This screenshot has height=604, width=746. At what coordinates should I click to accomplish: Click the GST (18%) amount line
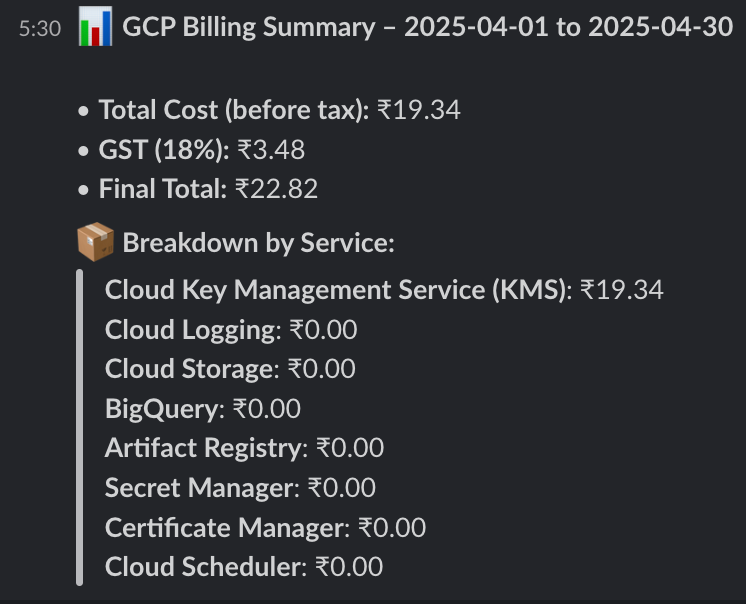tap(202, 150)
